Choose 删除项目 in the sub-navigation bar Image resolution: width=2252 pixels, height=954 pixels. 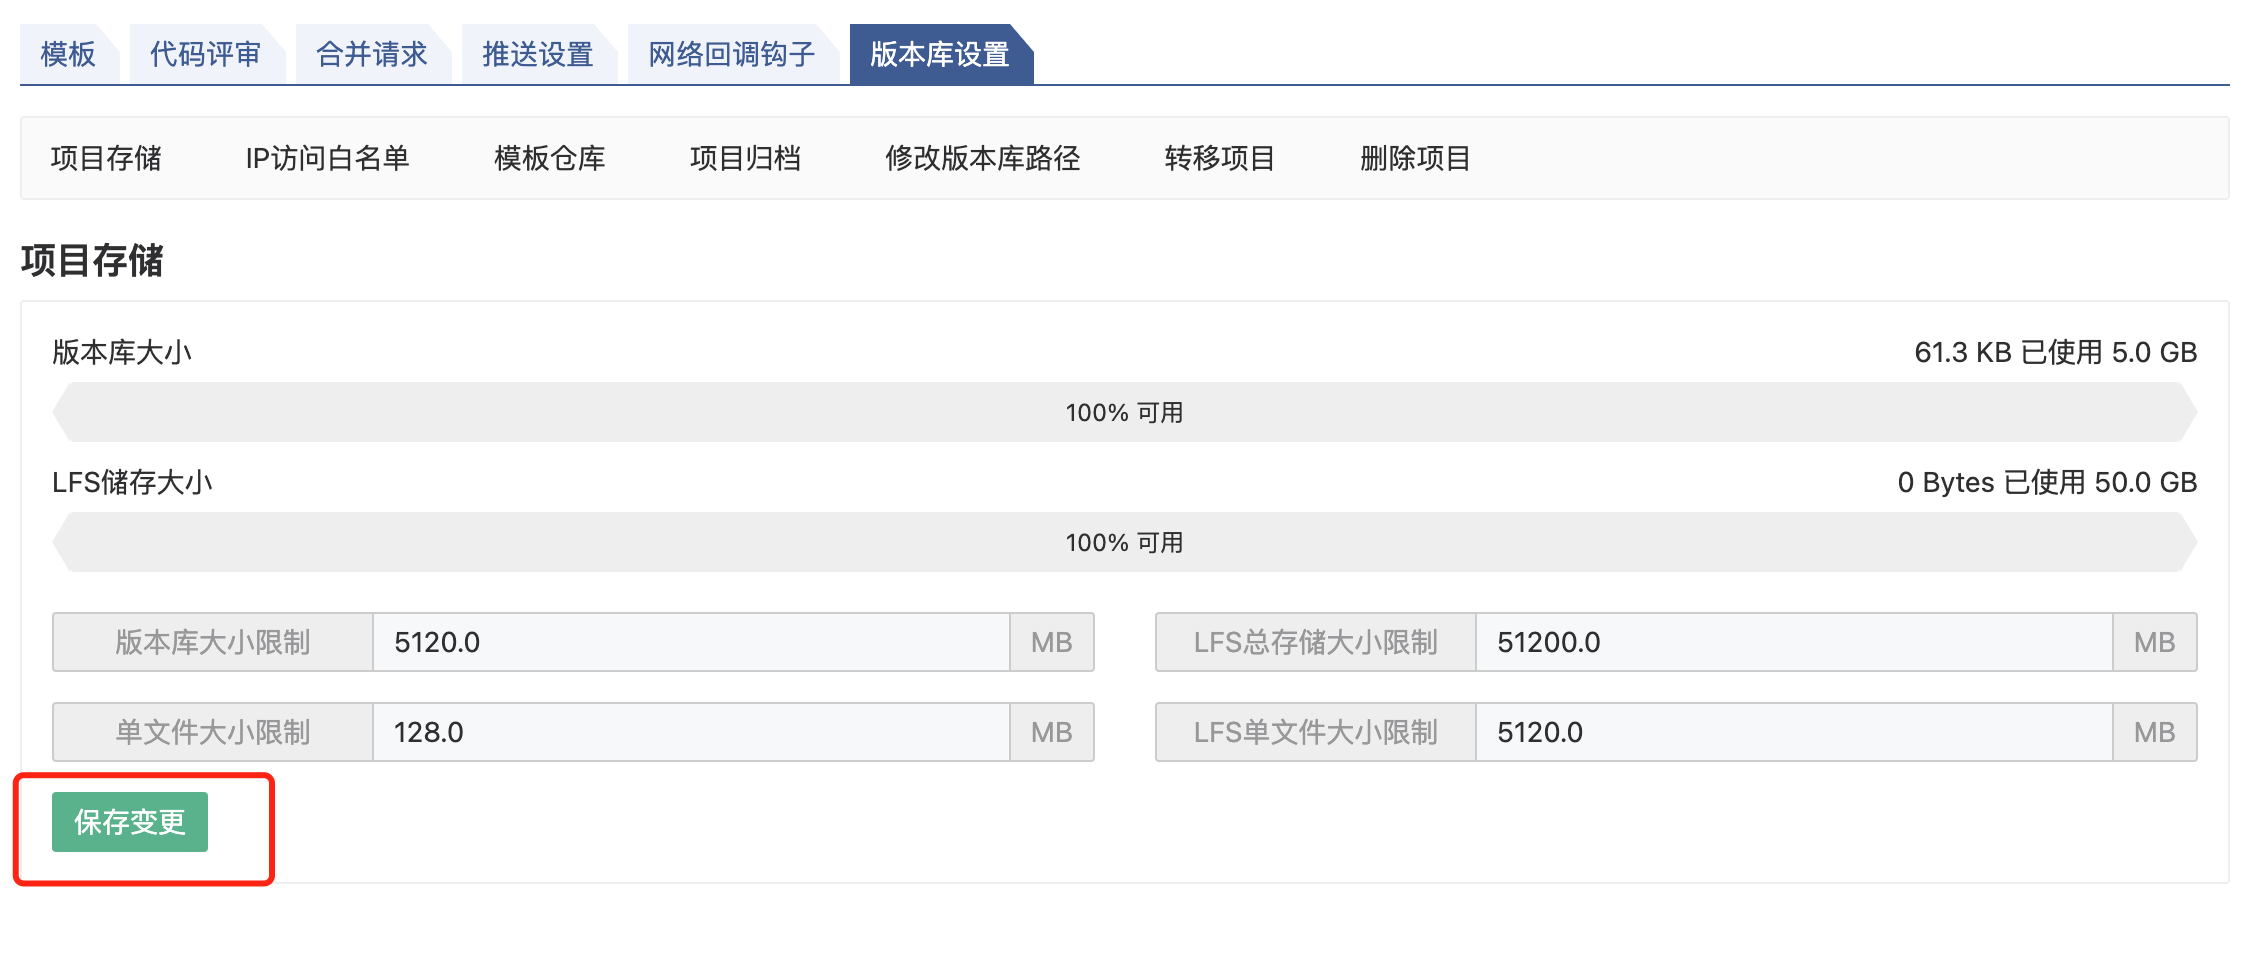[x=1415, y=158]
